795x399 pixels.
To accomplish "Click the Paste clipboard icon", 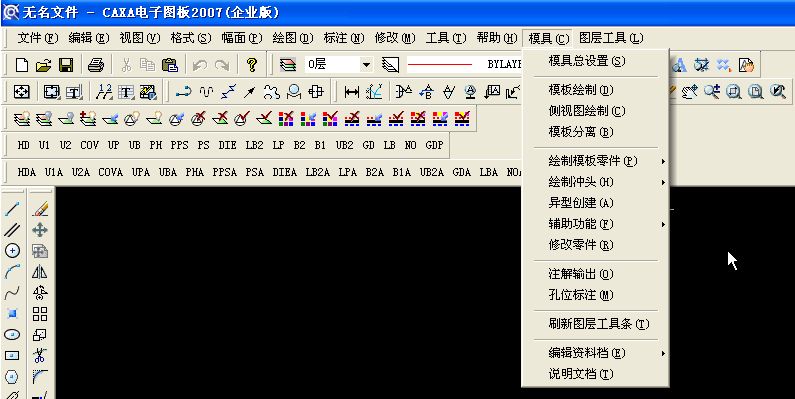I will (x=170, y=65).
